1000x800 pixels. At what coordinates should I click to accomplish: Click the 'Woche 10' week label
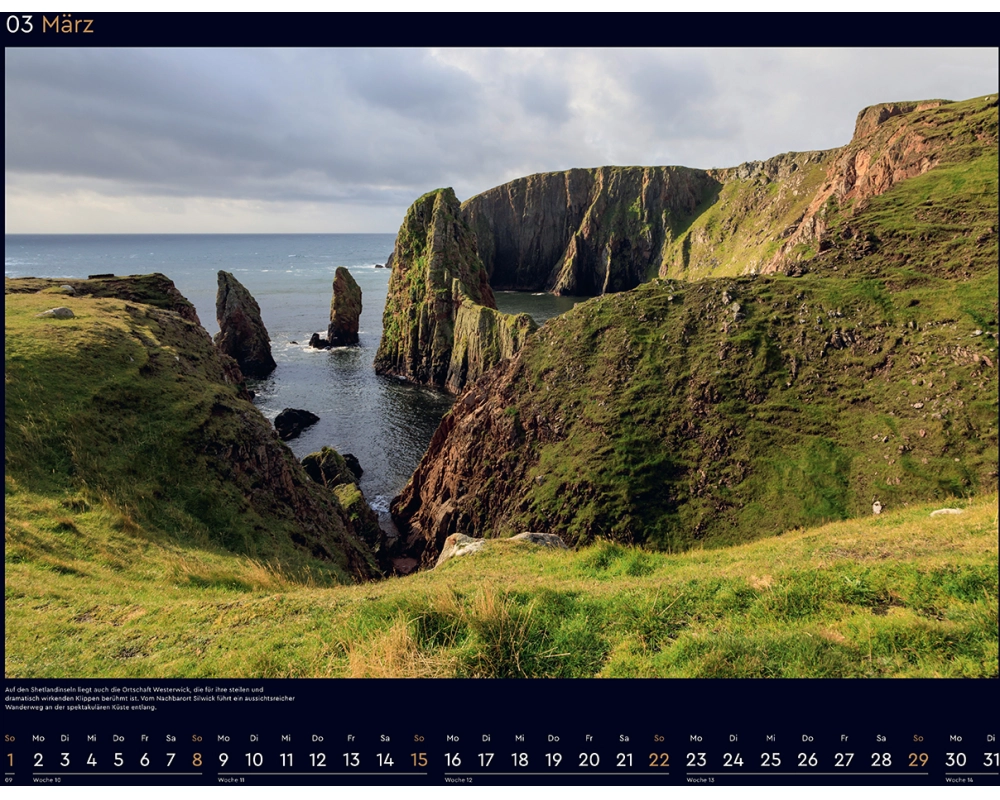click(46, 780)
